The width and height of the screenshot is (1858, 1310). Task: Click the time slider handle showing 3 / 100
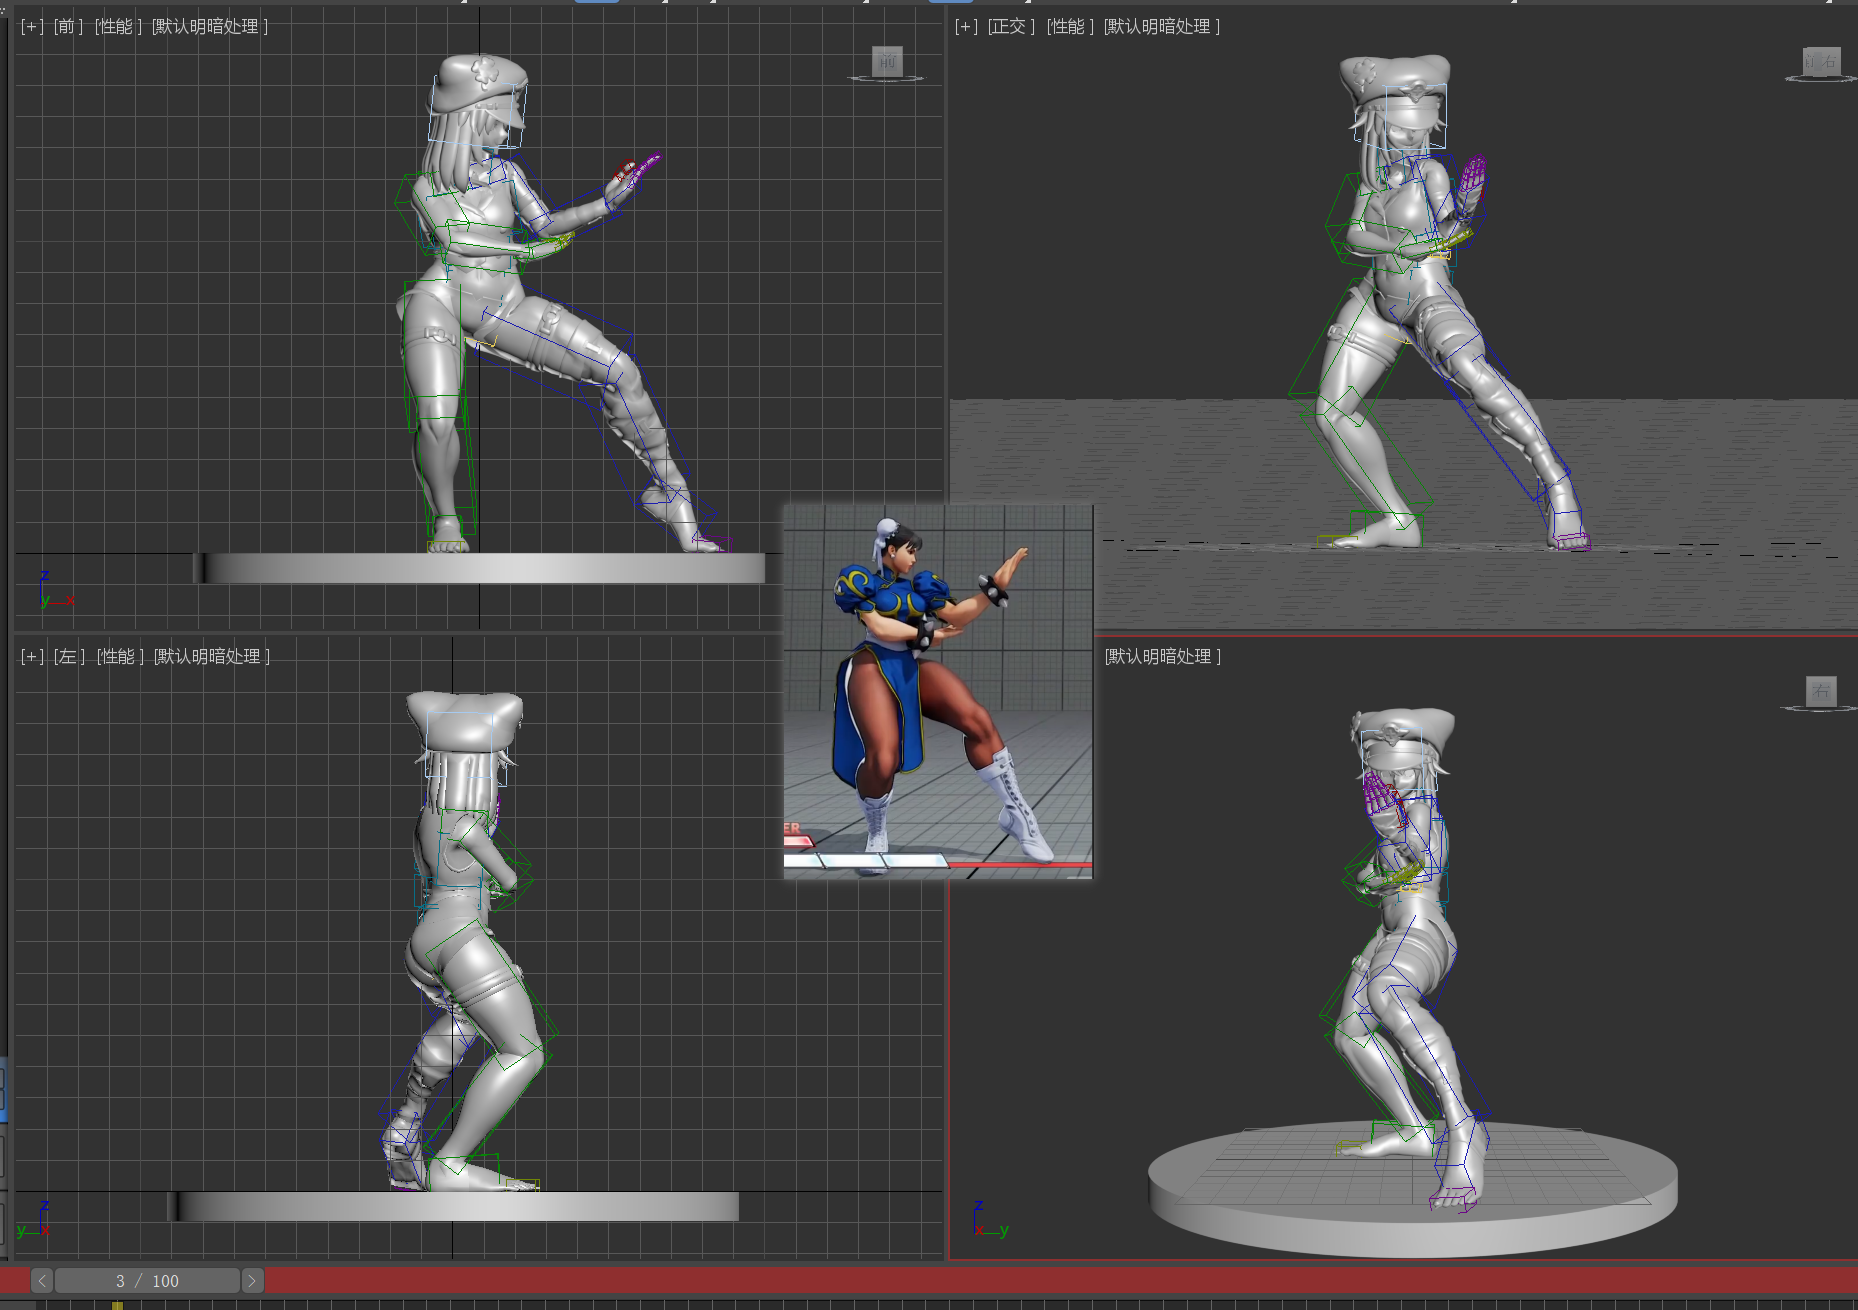pyautogui.click(x=147, y=1281)
